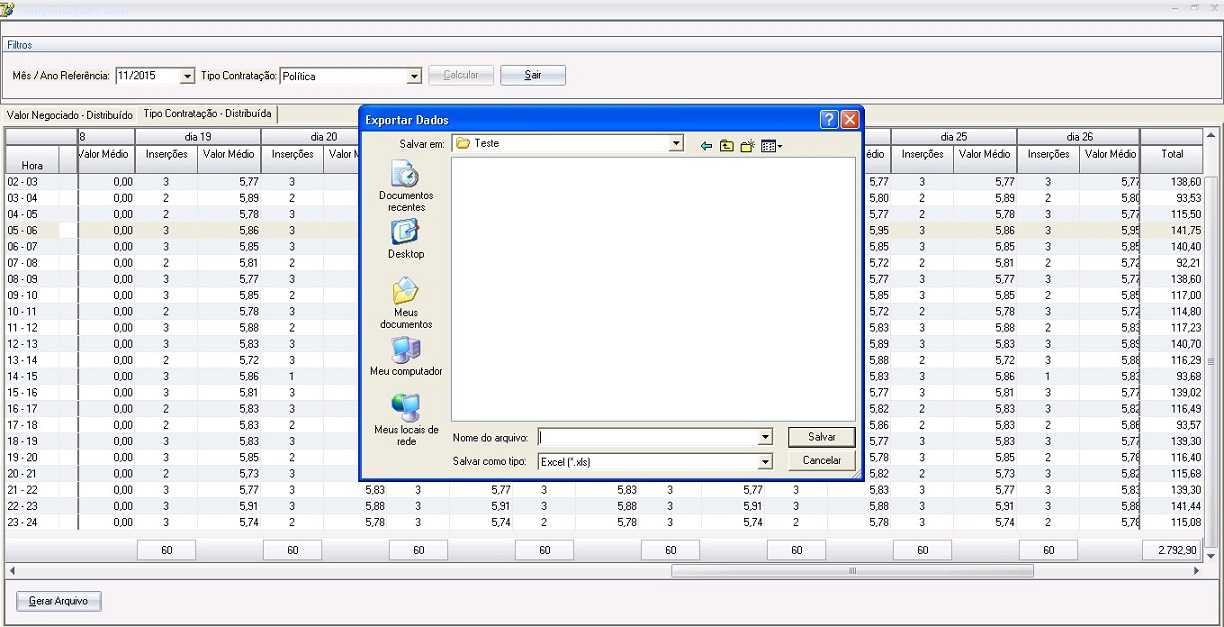Expand the Salvar em folder dropdown
The image size is (1224, 627).
click(x=676, y=144)
